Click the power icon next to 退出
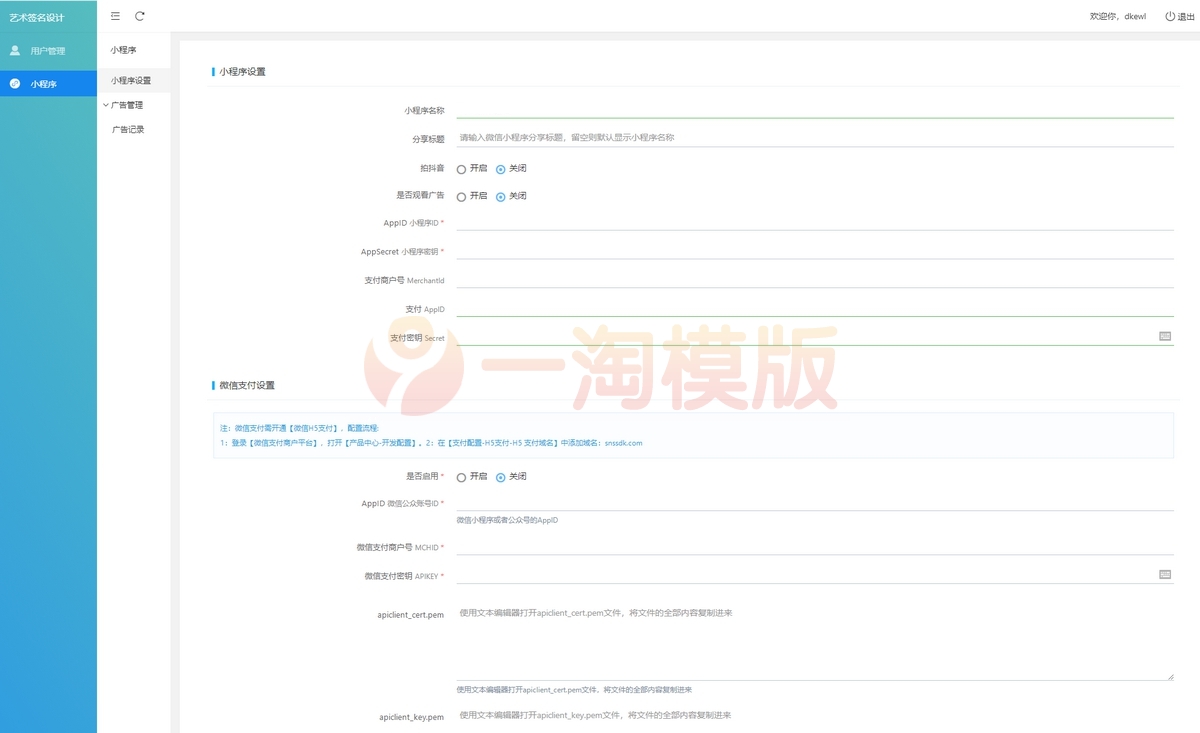Screen dimensions: 1200x733 click(1170, 16)
